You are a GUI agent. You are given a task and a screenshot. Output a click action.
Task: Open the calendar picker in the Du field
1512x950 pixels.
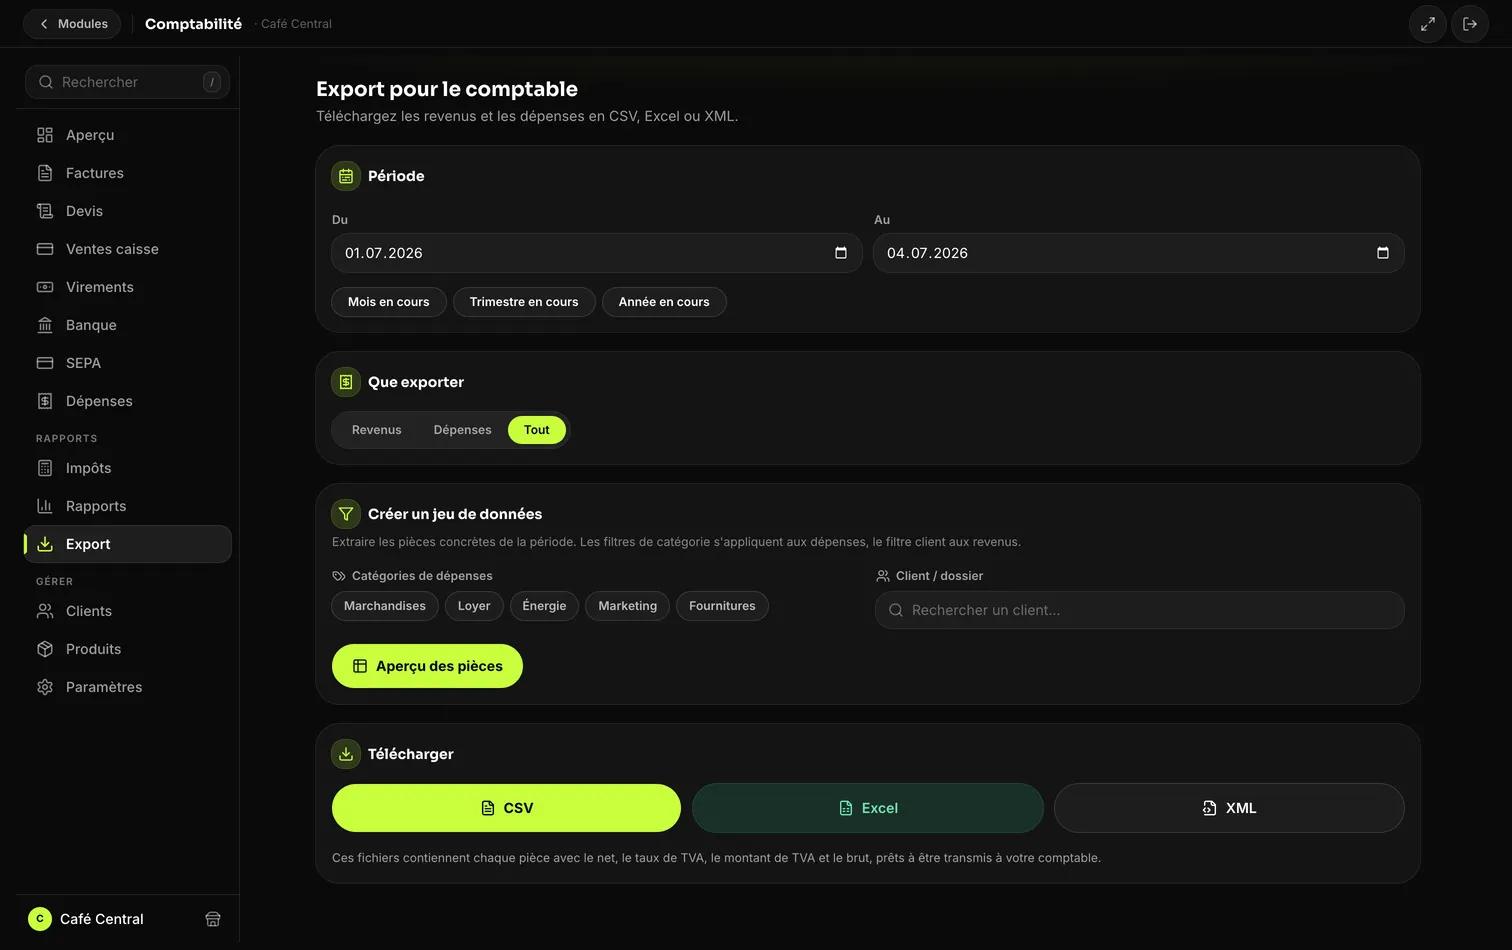point(841,253)
